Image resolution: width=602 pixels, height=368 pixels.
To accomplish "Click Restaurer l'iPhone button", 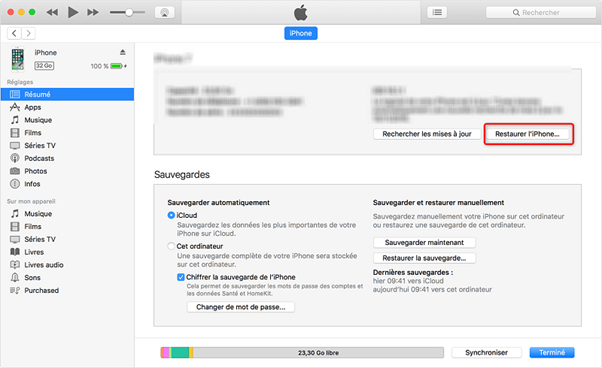I will click(527, 134).
